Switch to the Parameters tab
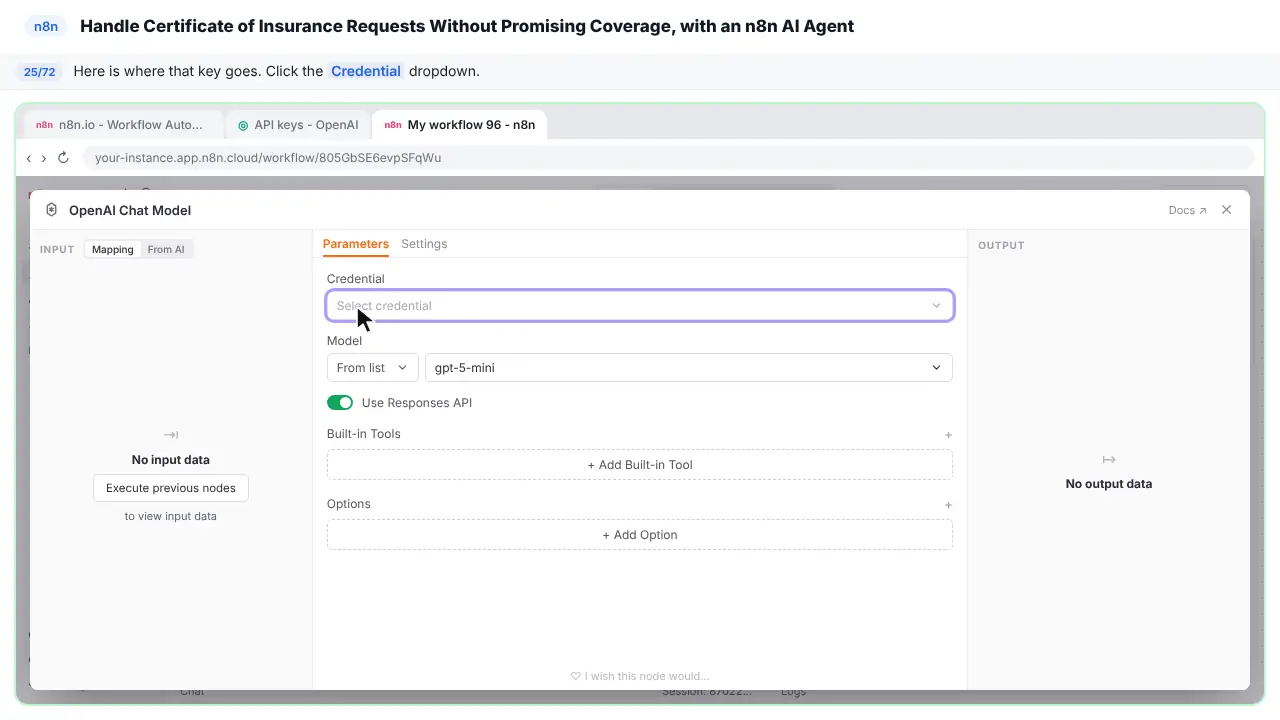The image size is (1280, 720). click(x=356, y=244)
